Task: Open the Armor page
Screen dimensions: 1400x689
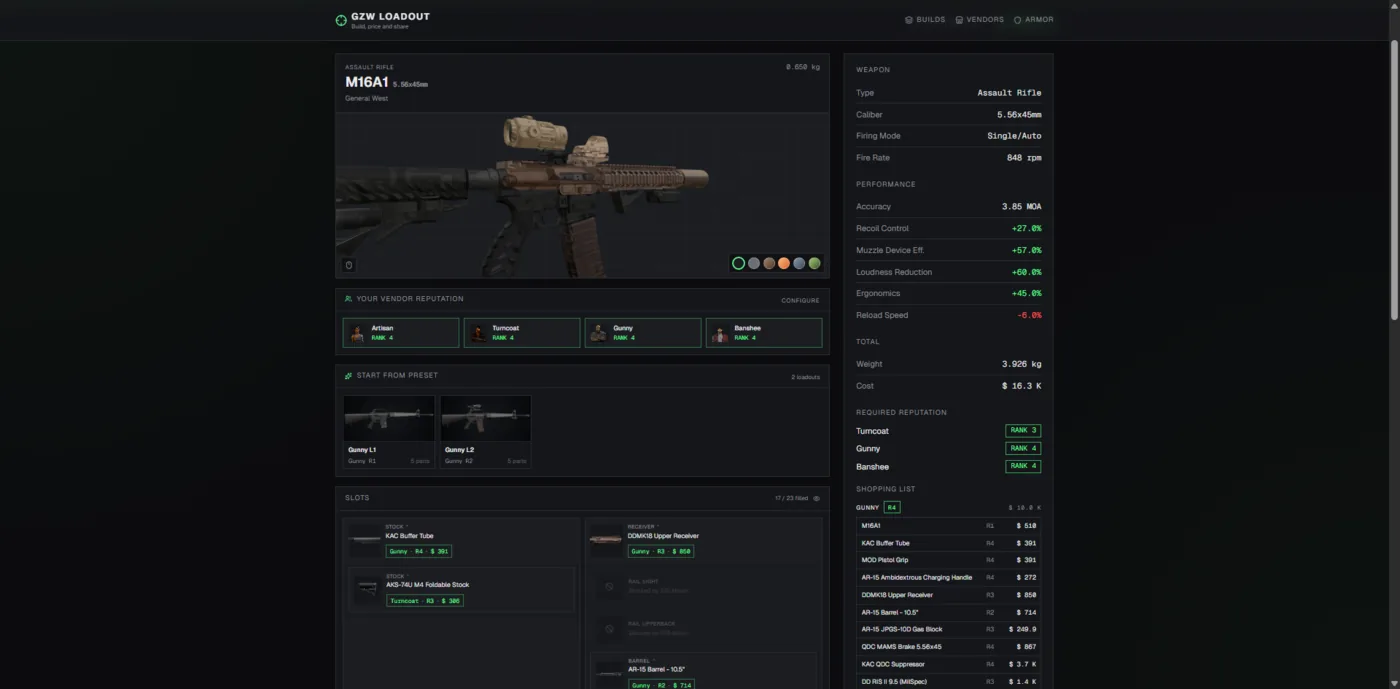Action: tap(1033, 20)
